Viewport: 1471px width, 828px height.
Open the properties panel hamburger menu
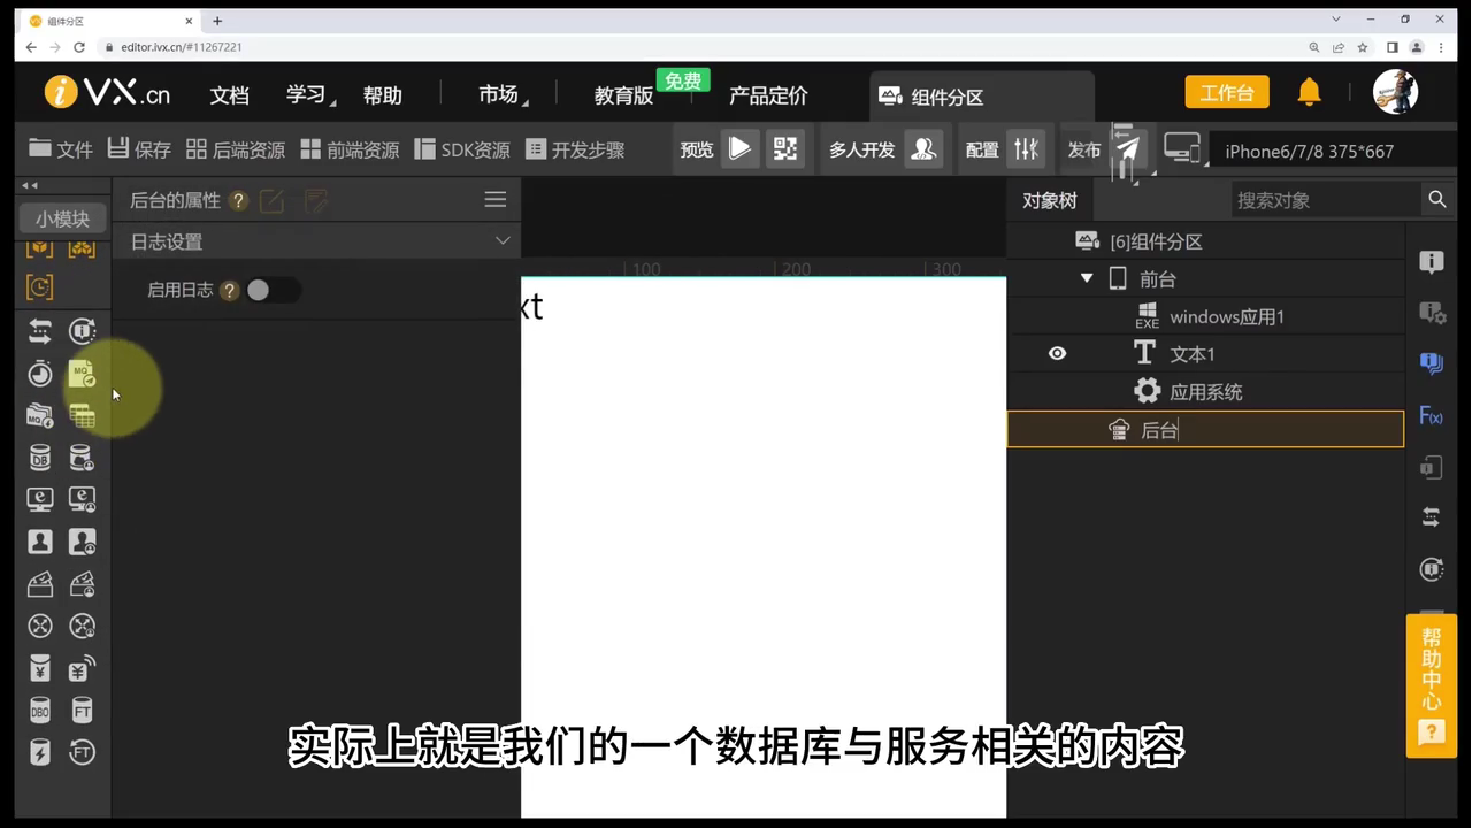pos(495,200)
